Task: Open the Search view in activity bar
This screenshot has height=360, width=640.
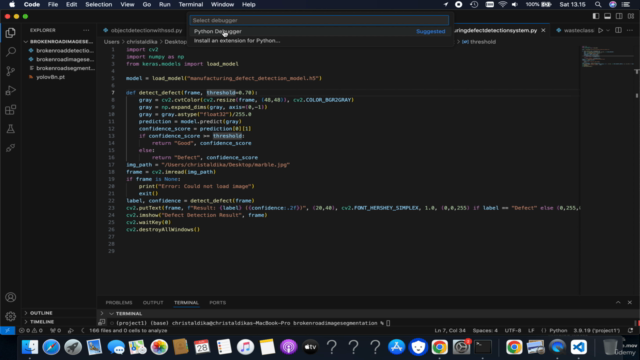Action: [11, 52]
